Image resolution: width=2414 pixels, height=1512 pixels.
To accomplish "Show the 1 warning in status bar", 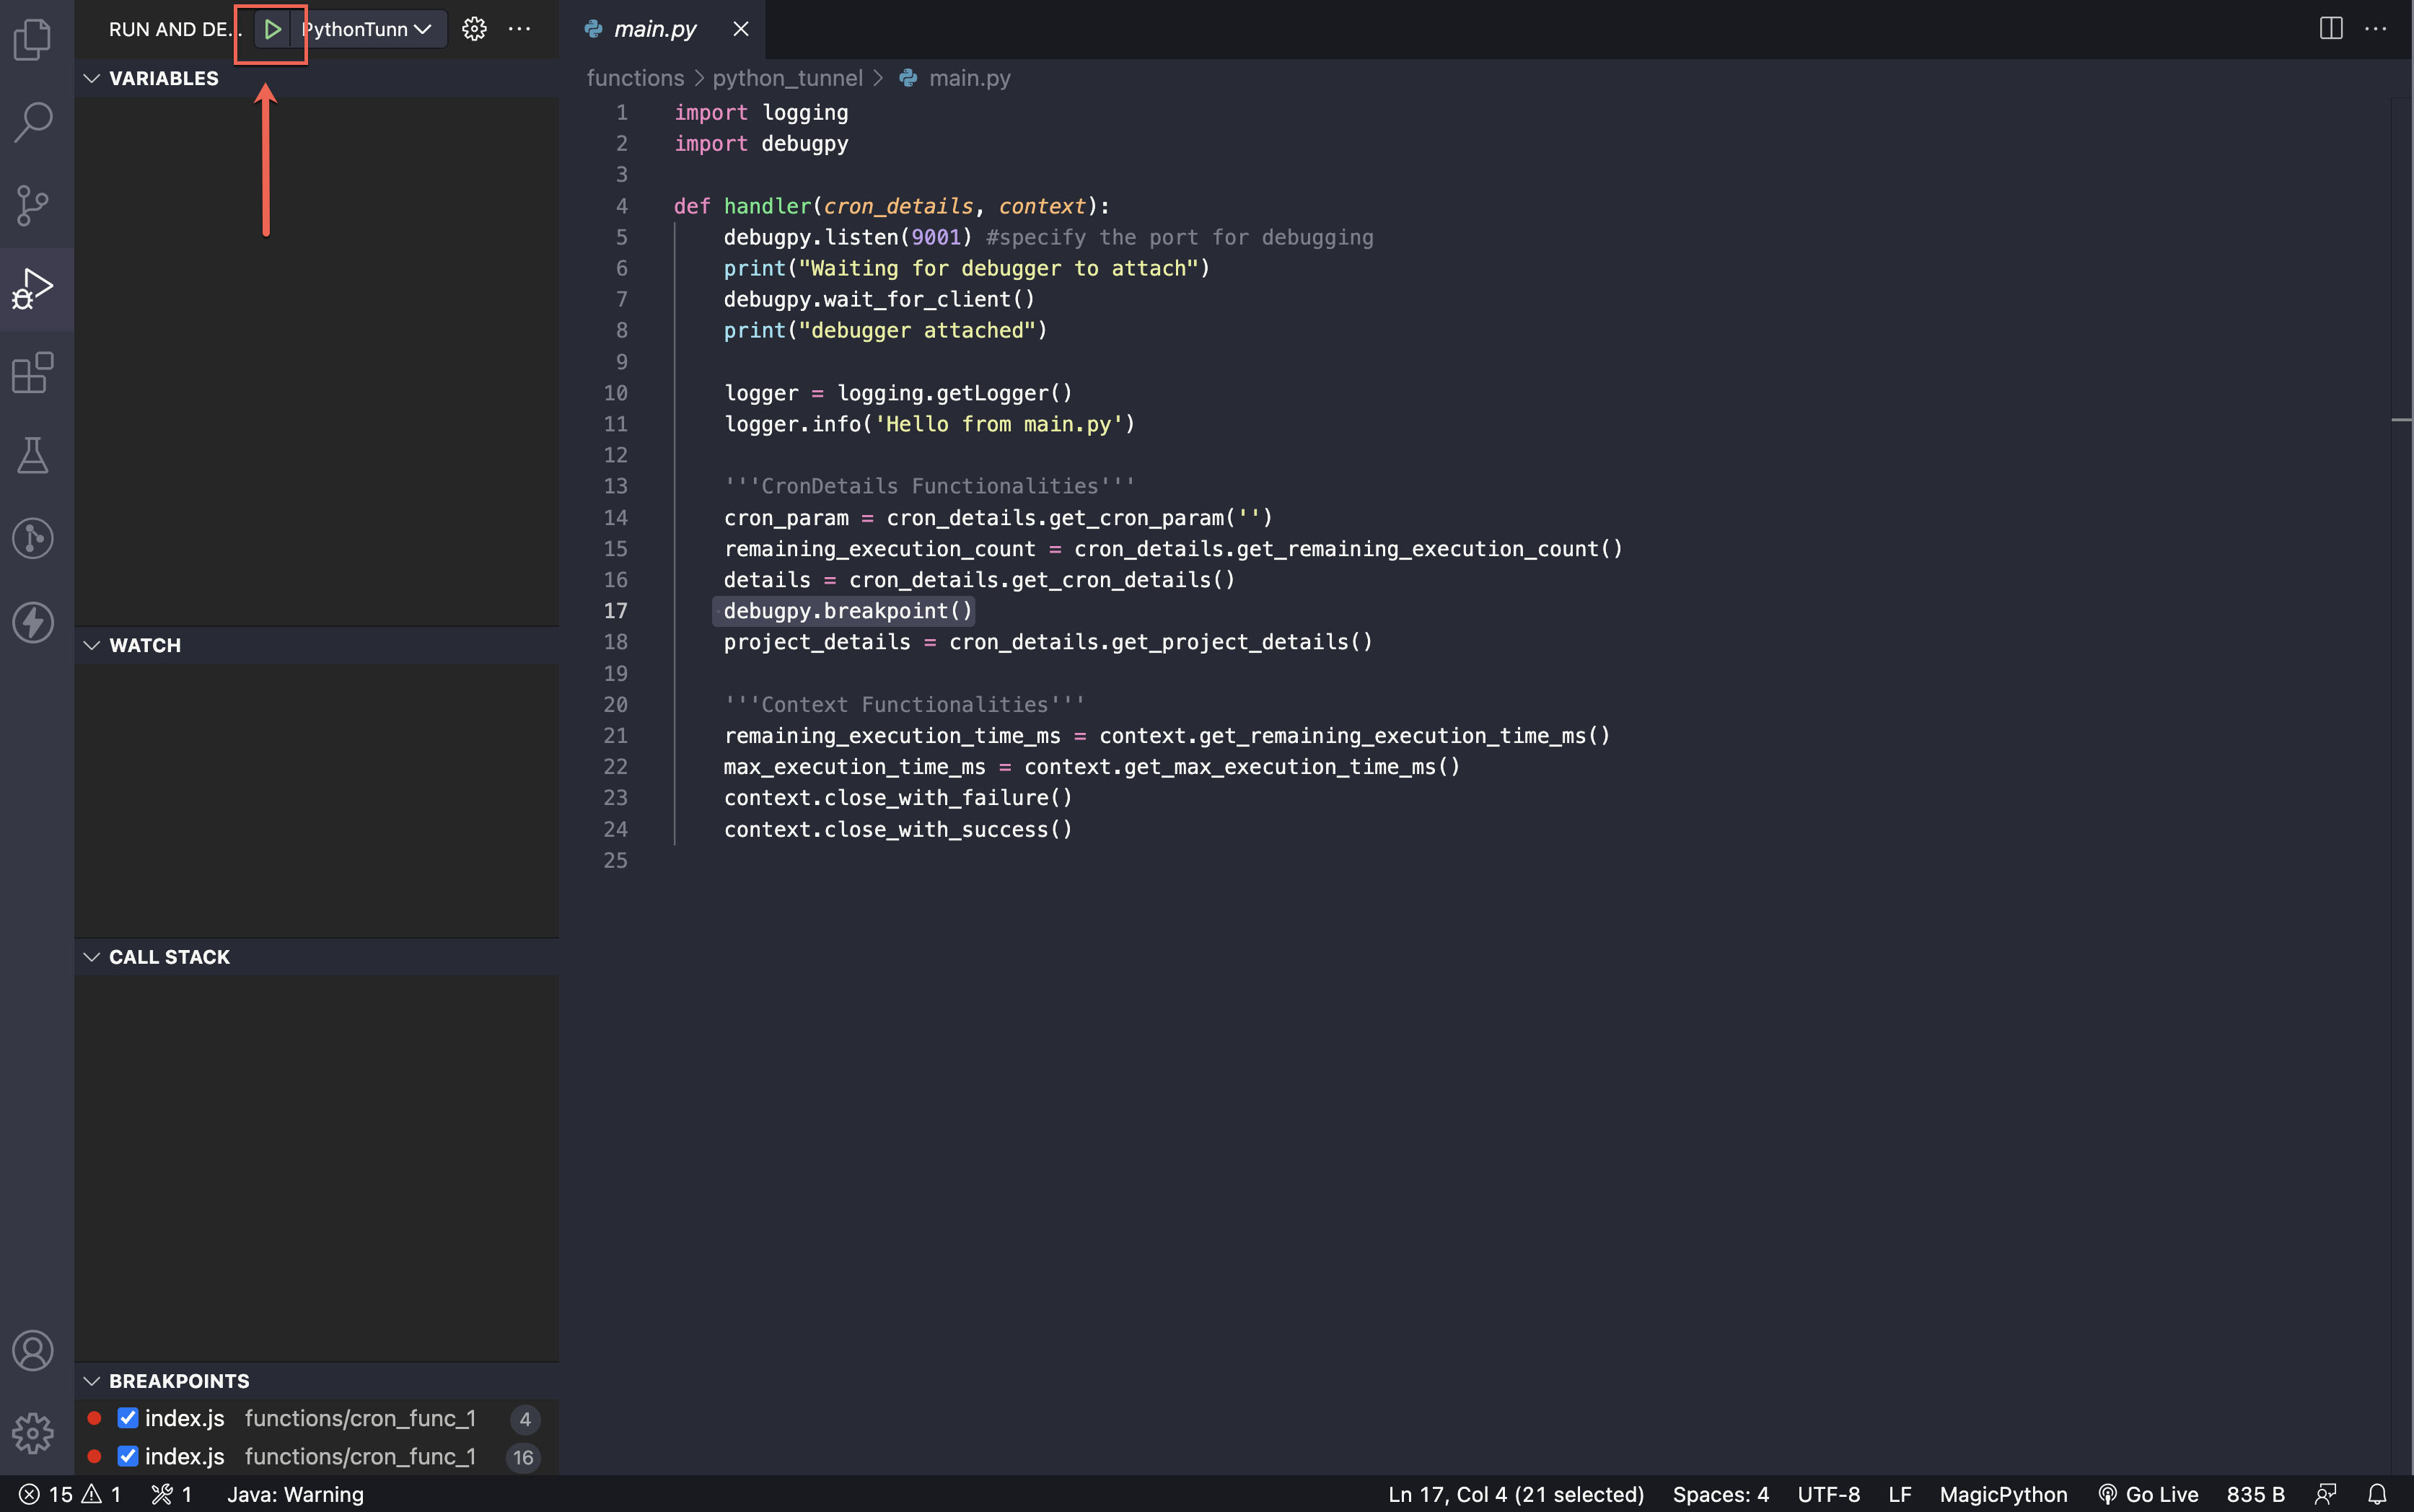I will pos(102,1494).
